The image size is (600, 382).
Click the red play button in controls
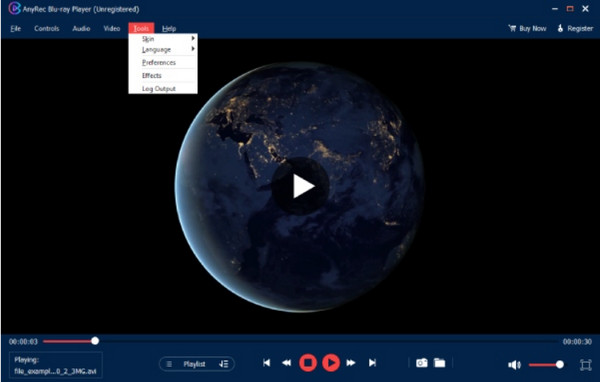coord(331,362)
